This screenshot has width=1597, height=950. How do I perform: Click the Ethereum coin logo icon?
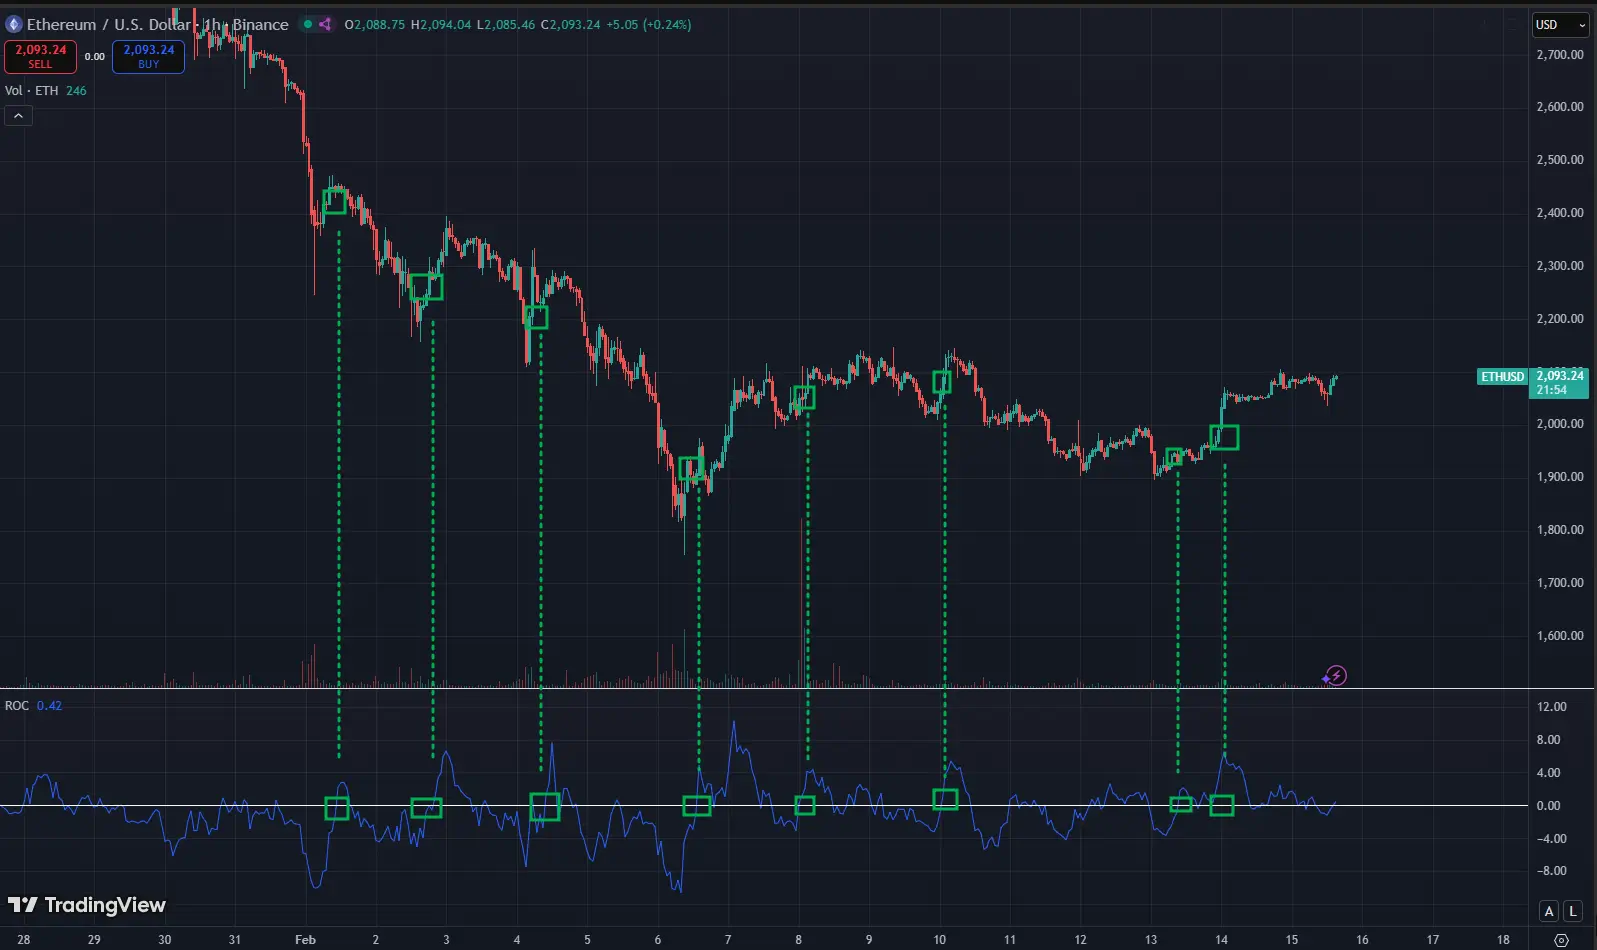(x=14, y=24)
